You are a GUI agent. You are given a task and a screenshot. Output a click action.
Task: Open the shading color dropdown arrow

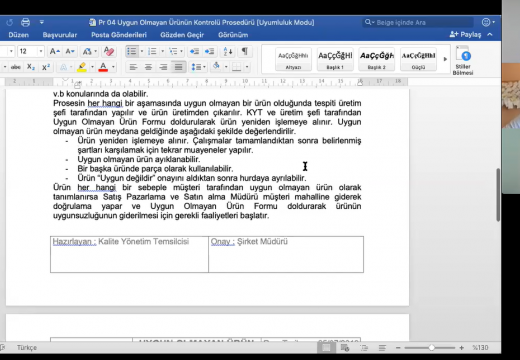click(226, 67)
